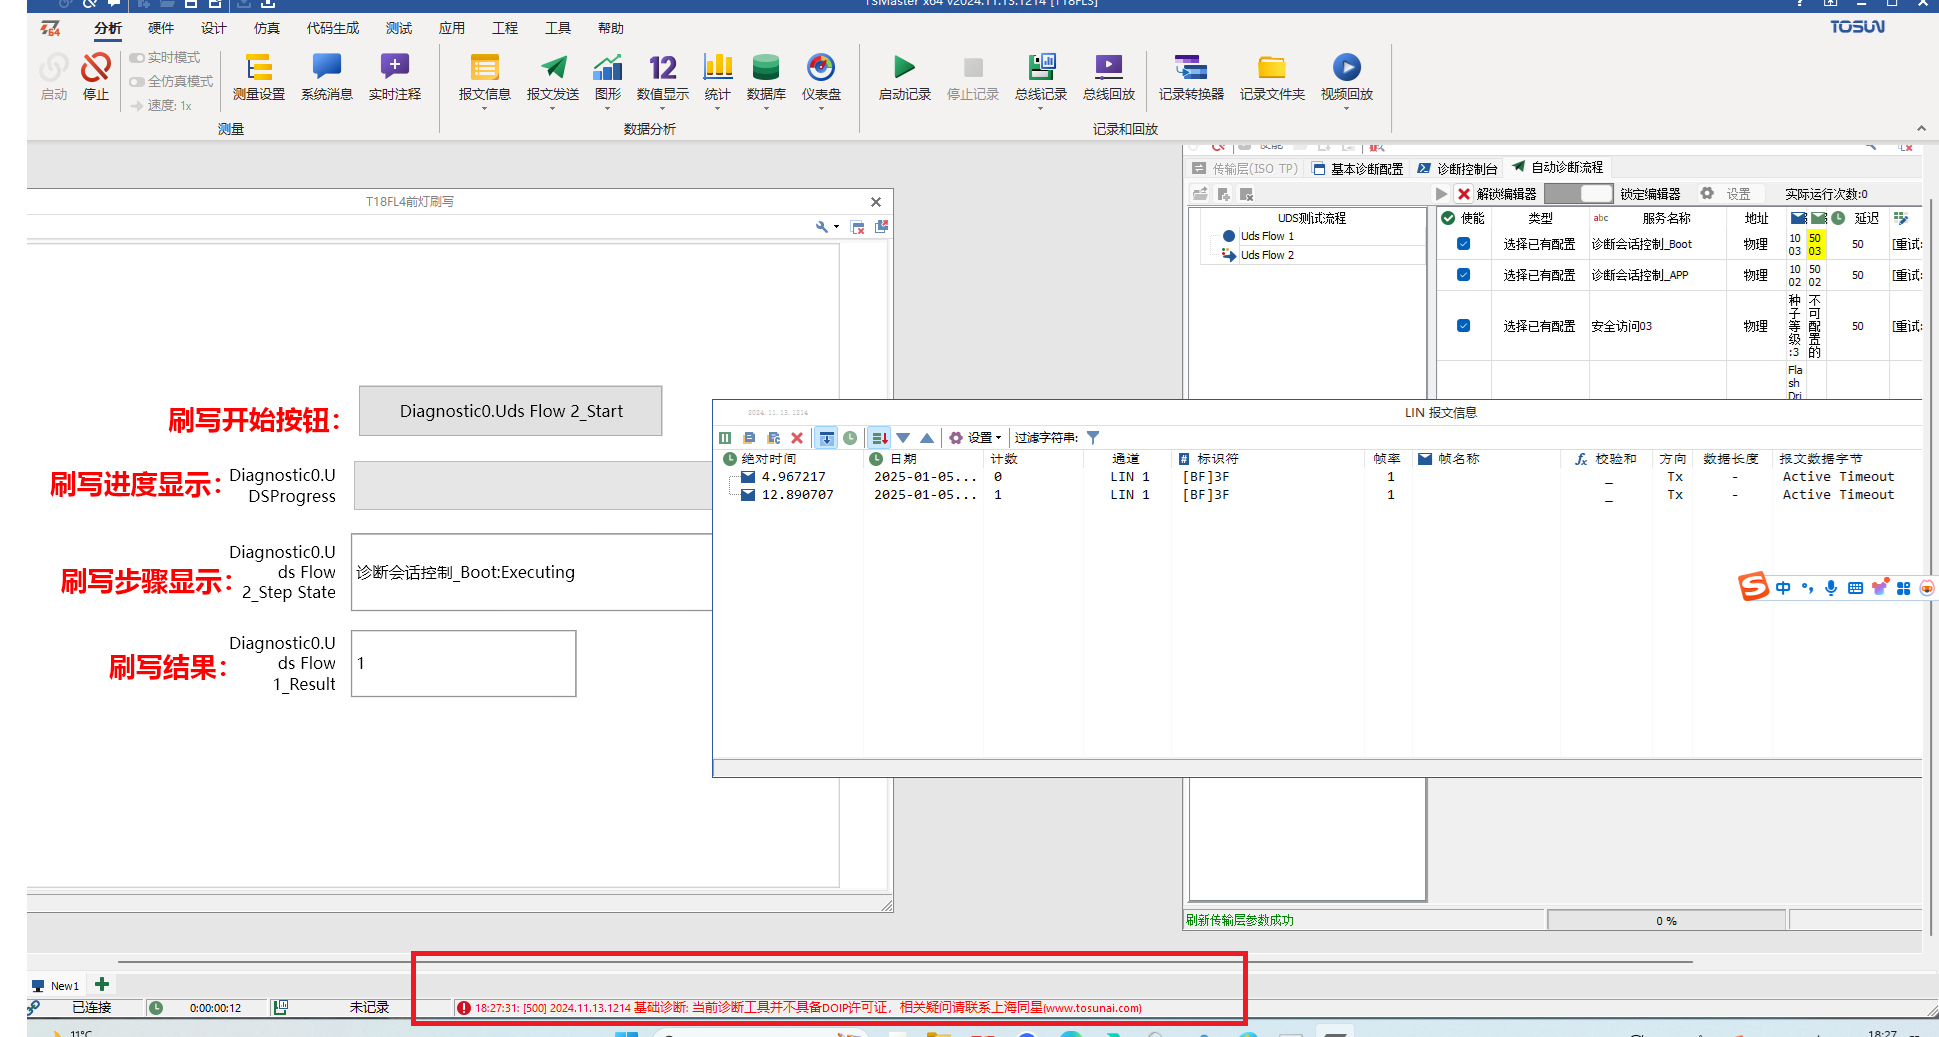Screen dimensions: 1939x1037
Task: Expand the 报文发送 dropdown arrow
Action: (x=553, y=108)
